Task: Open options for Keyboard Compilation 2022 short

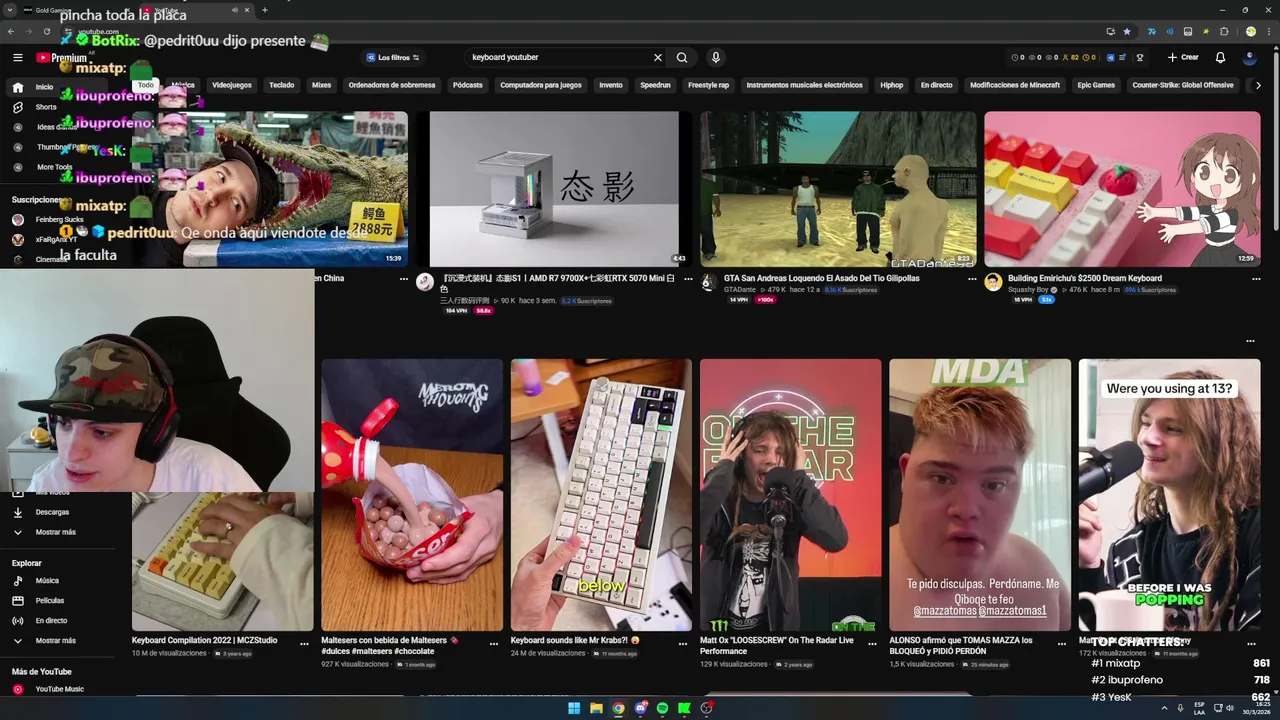Action: pyautogui.click(x=305, y=644)
